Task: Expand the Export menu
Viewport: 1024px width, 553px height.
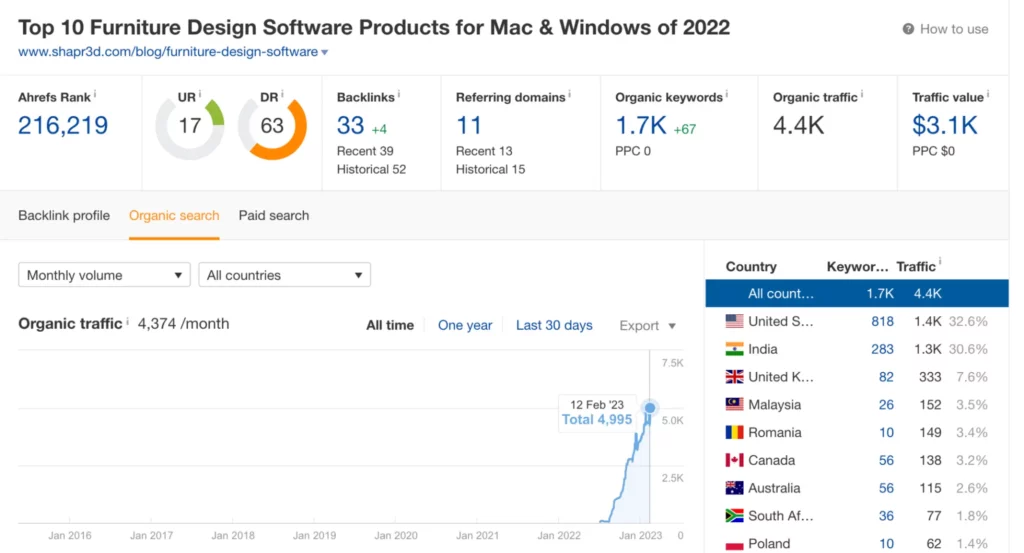Action: 648,325
